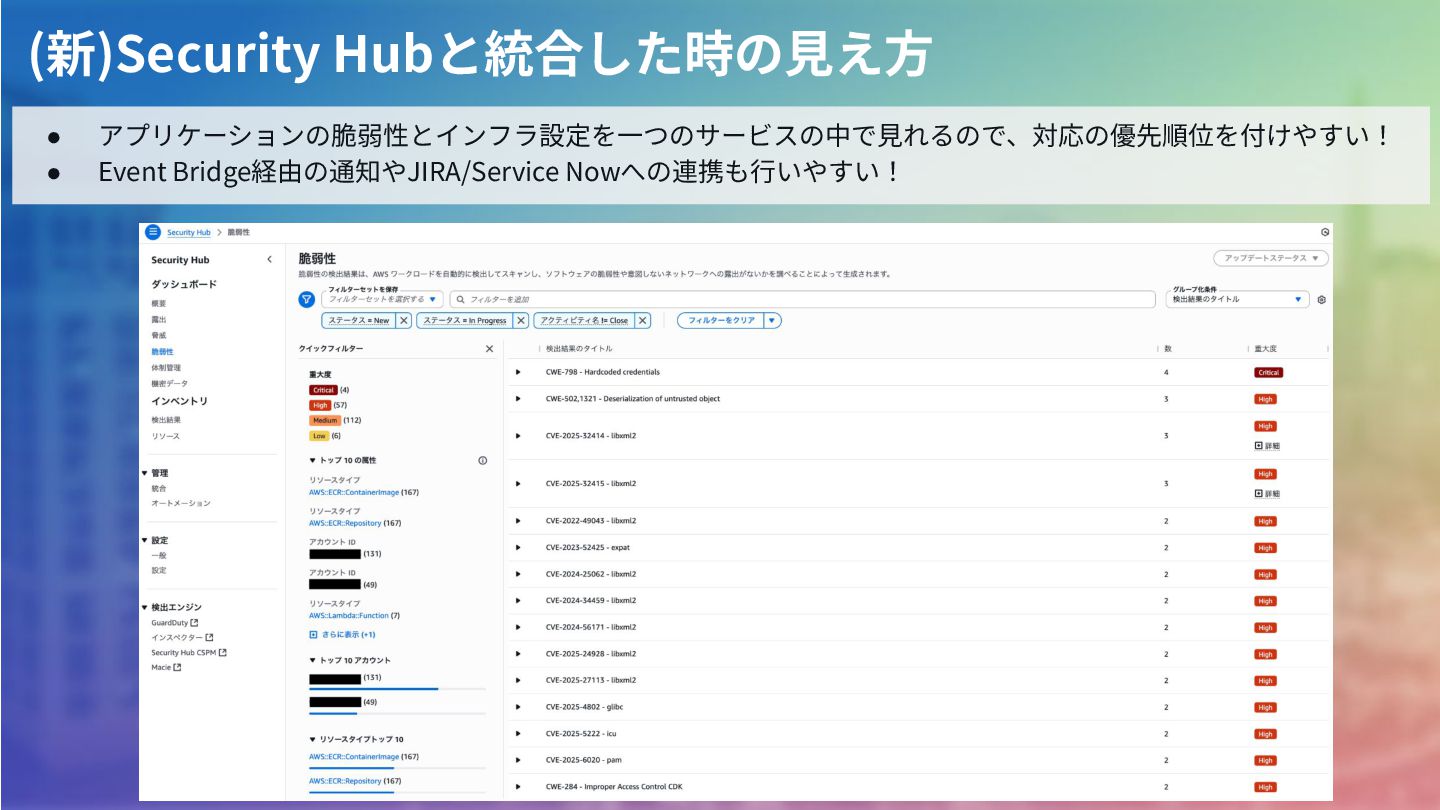1440x810 pixels.
Task: Filter by Medium severity badge
Action: pos(325,421)
